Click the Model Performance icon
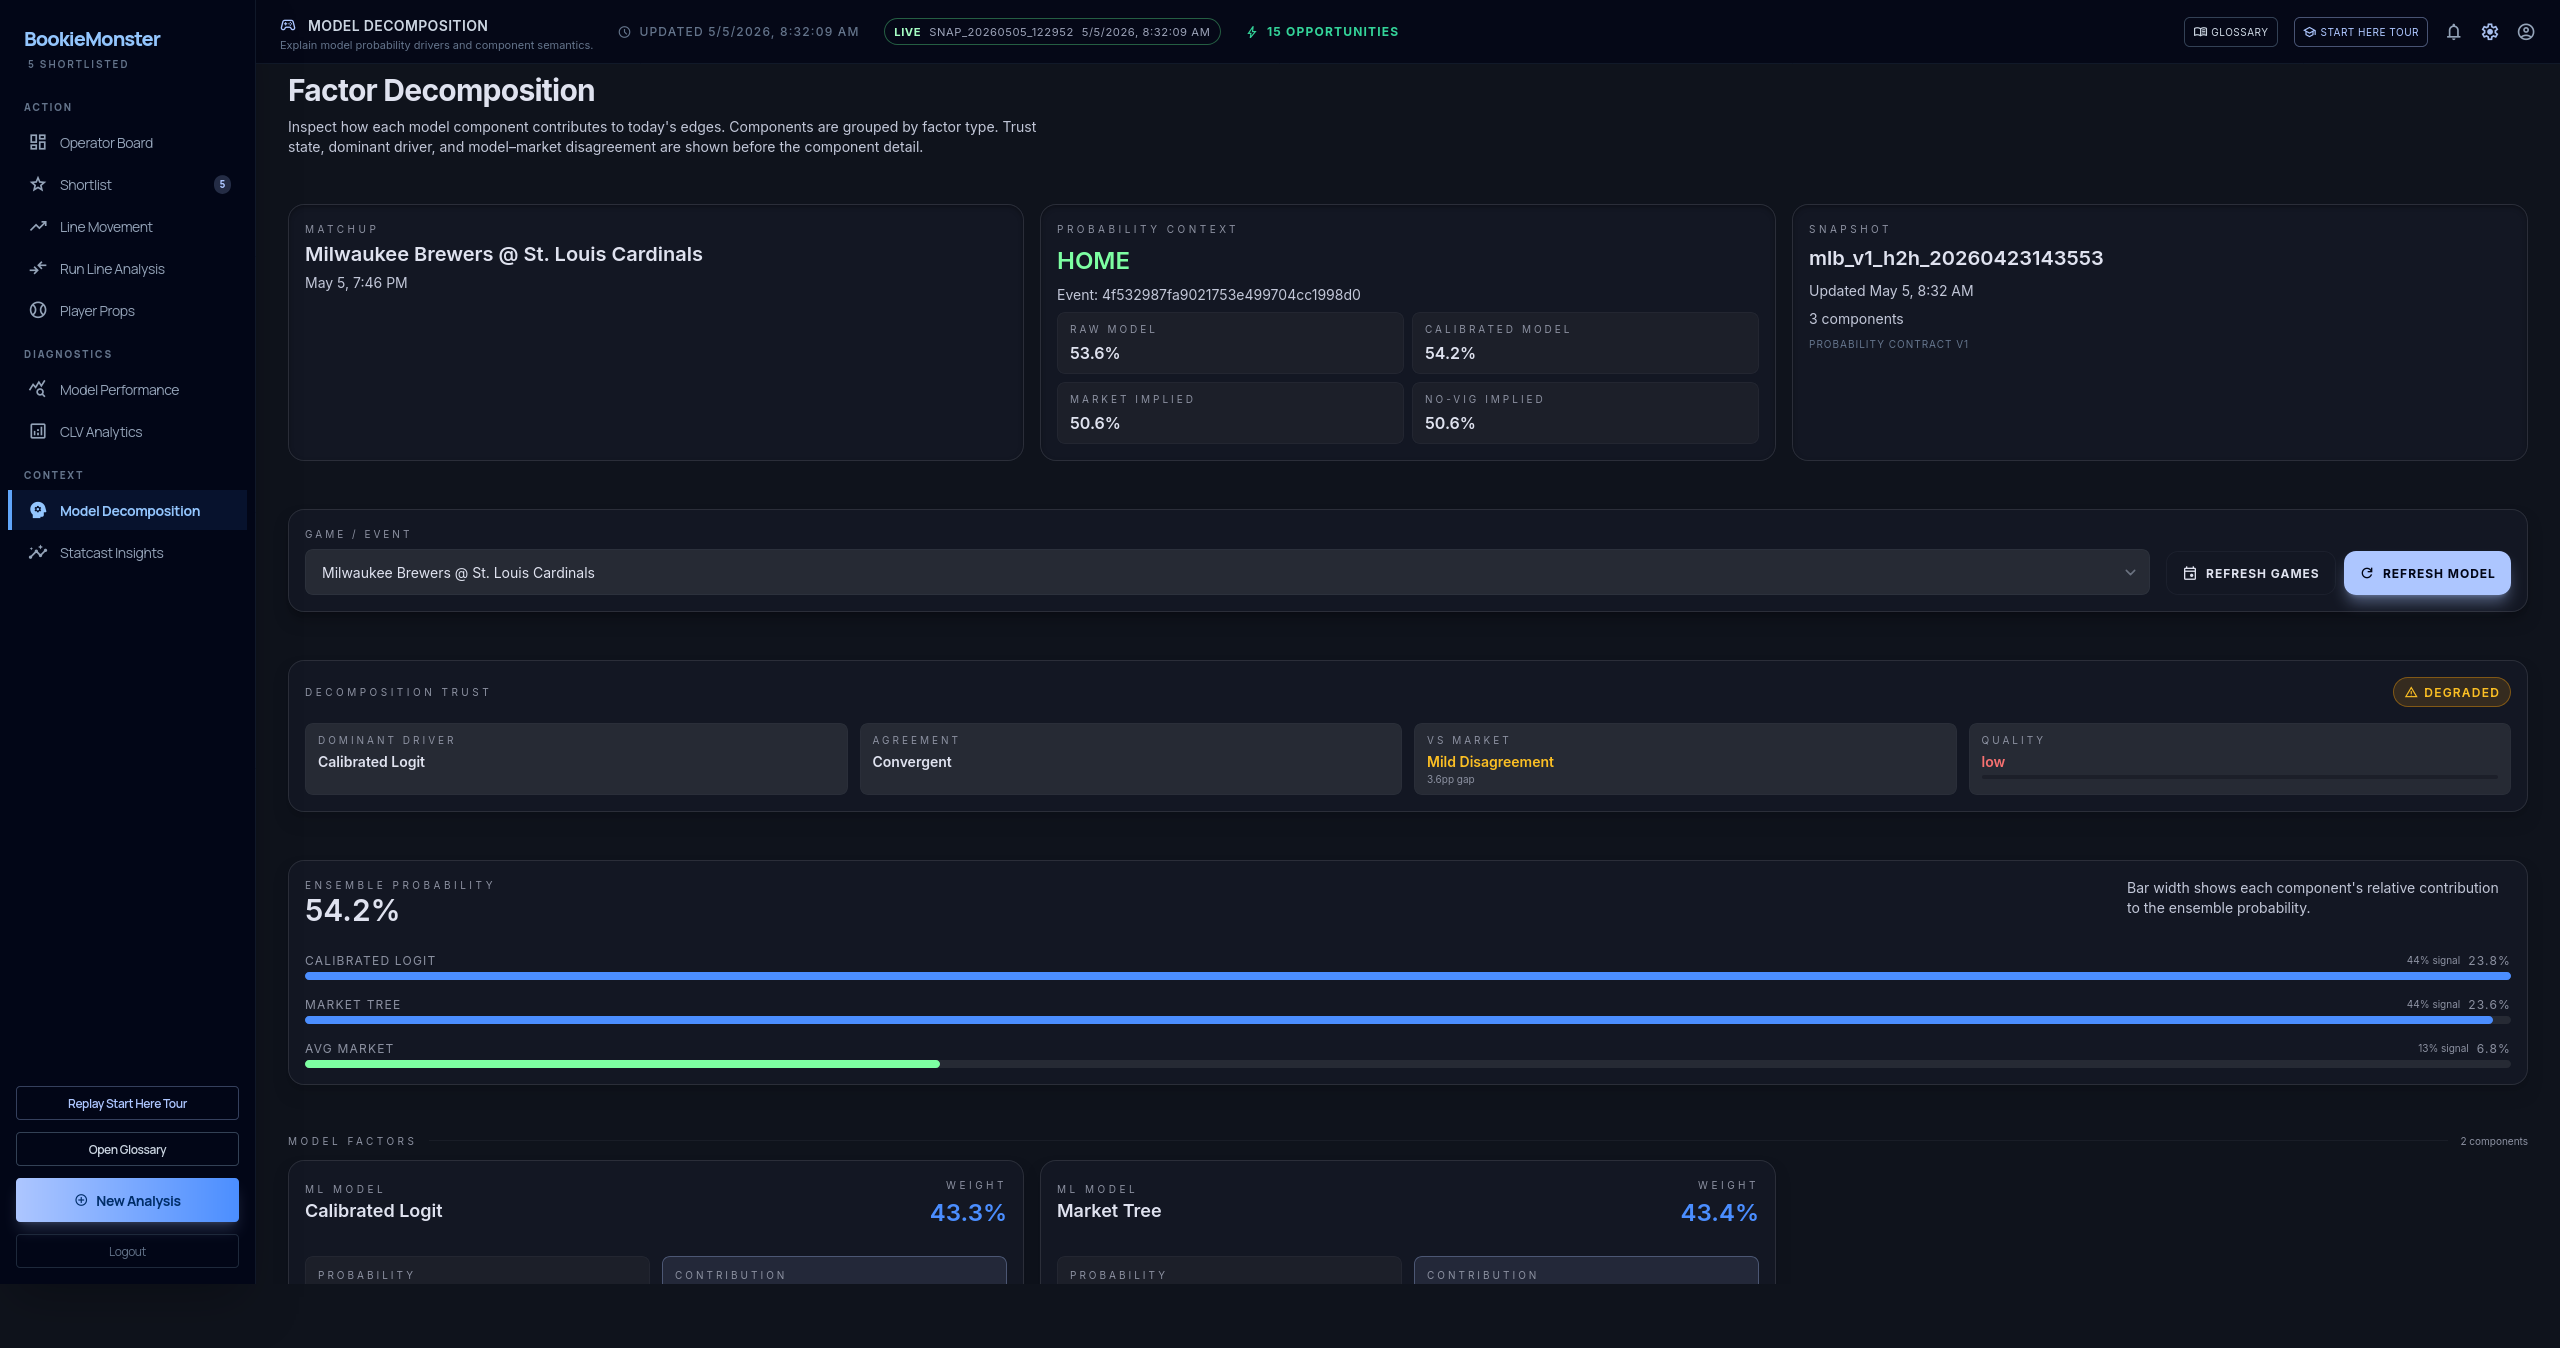 (38, 389)
